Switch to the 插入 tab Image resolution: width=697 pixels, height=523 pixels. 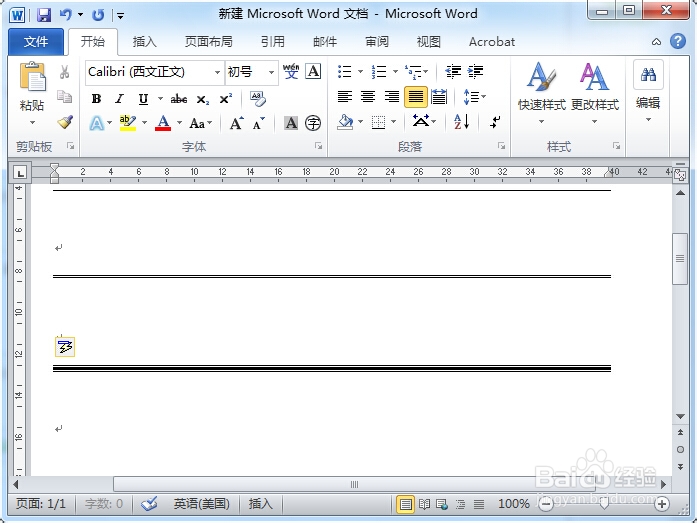tap(144, 42)
